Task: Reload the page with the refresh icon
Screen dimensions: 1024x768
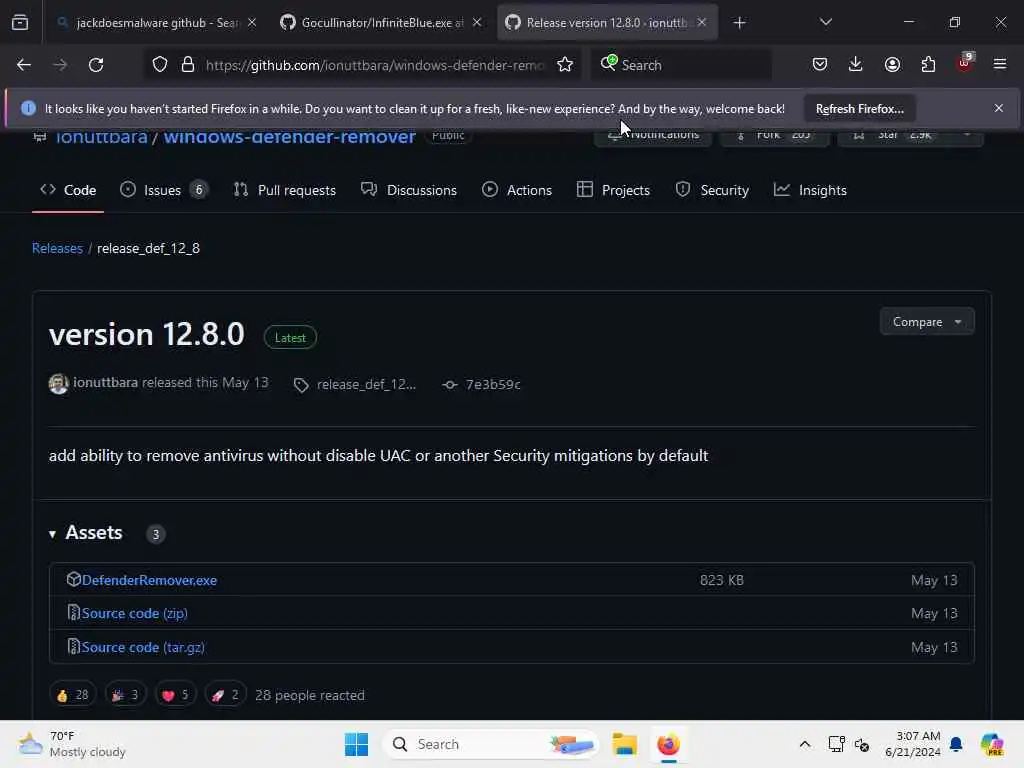Action: click(96, 65)
